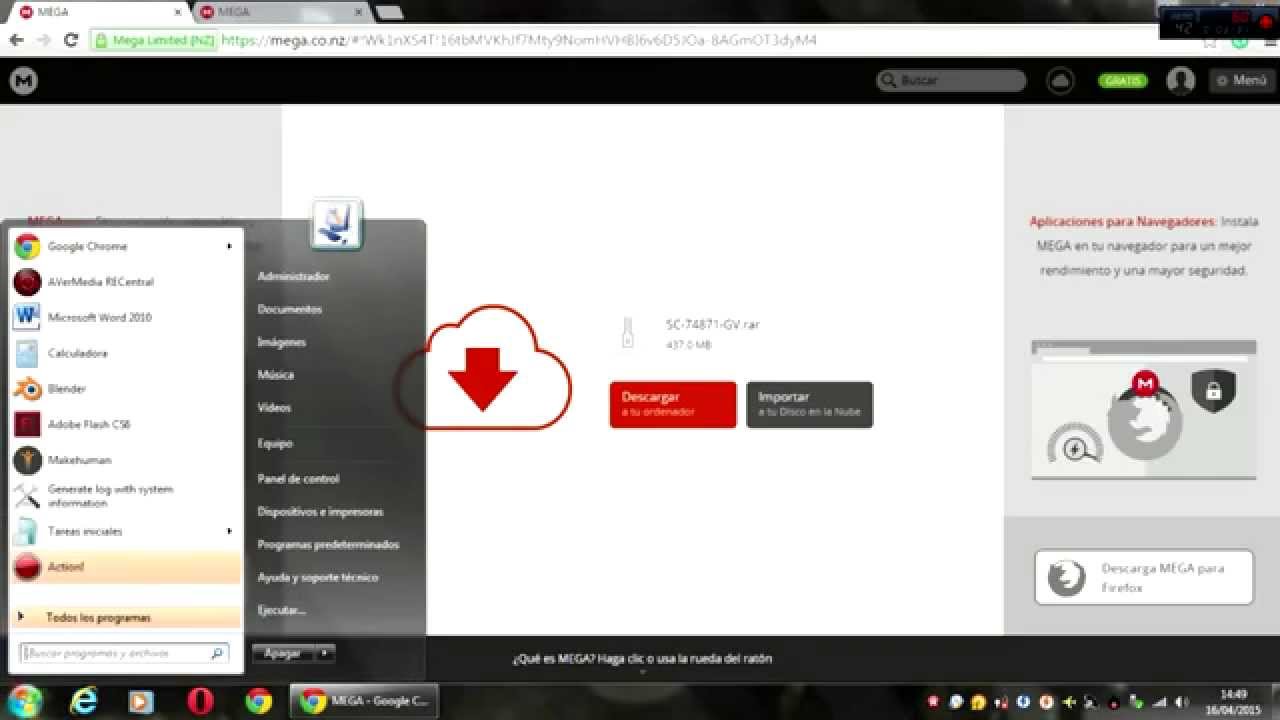The height and width of the screenshot is (720, 1280).
Task: Click the user account picture in start menu
Action: pos(336,224)
